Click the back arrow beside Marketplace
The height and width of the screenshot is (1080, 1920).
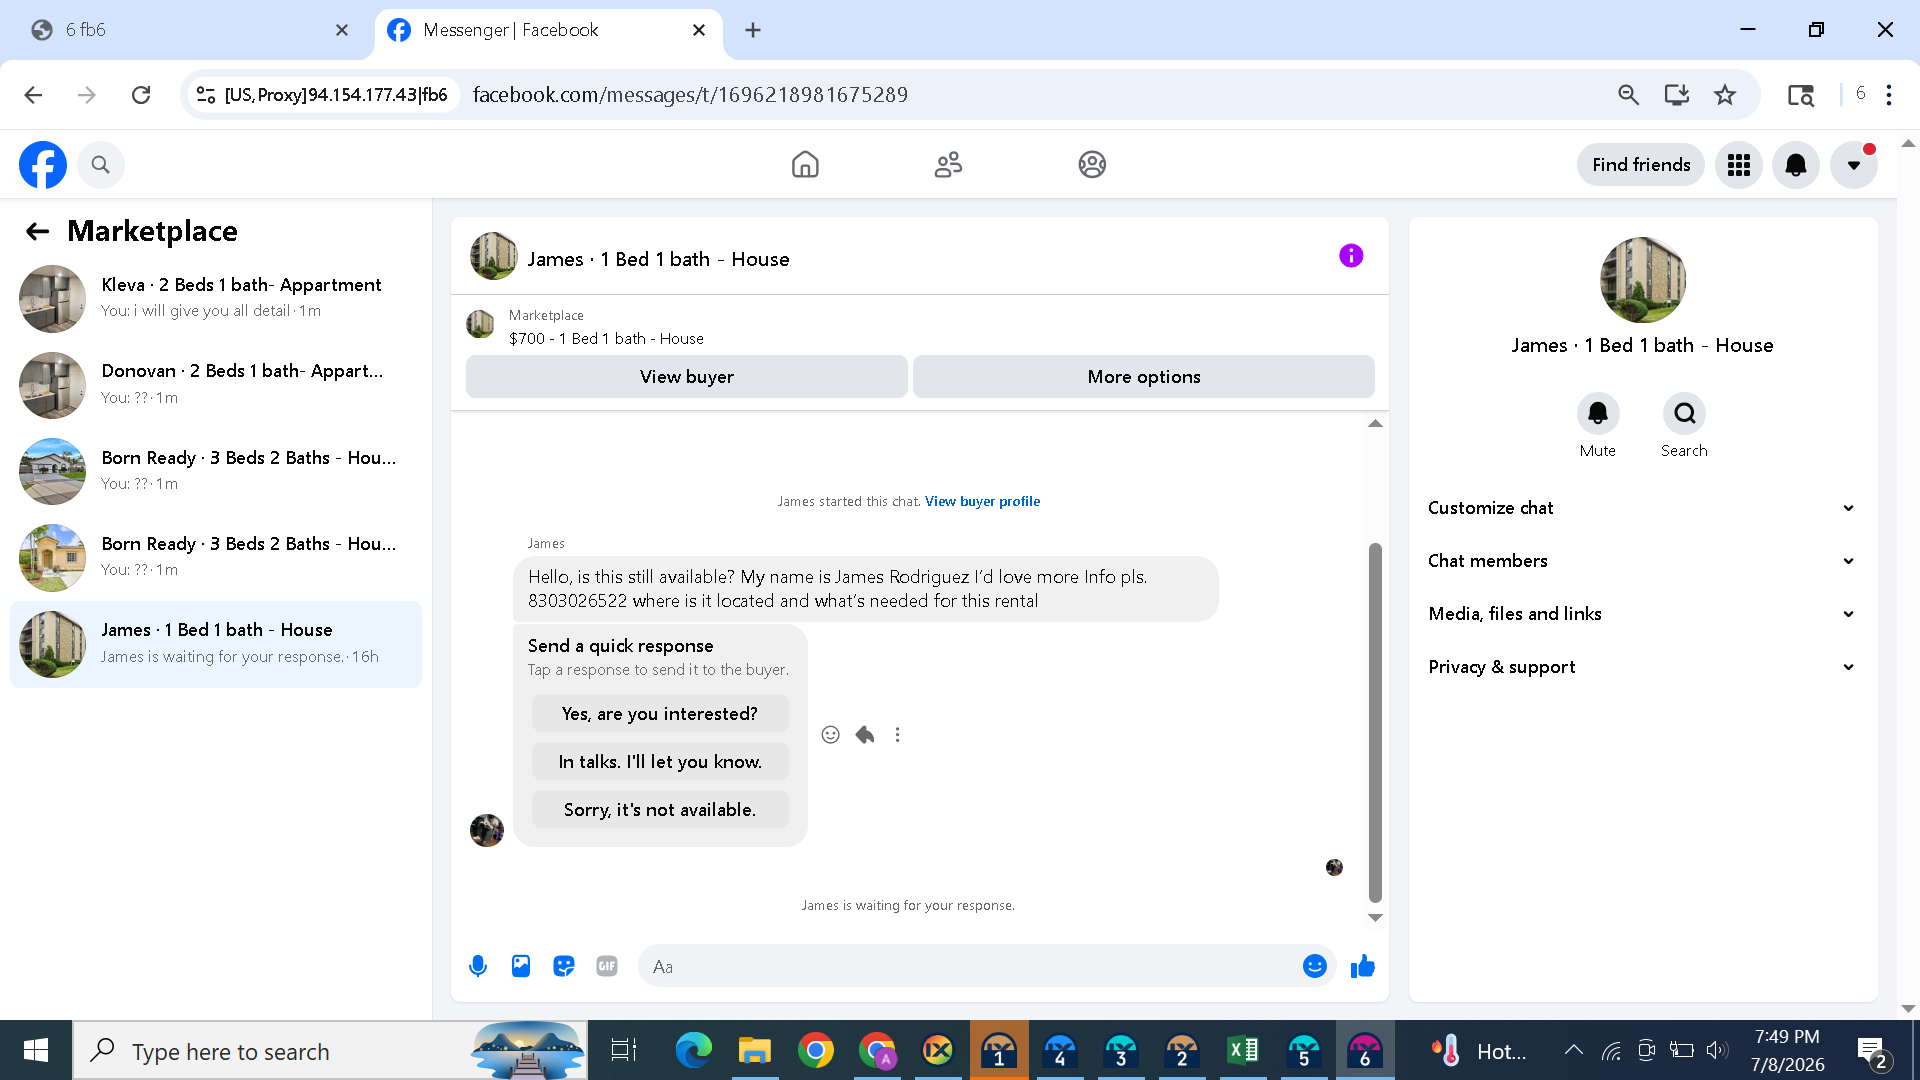(x=37, y=232)
